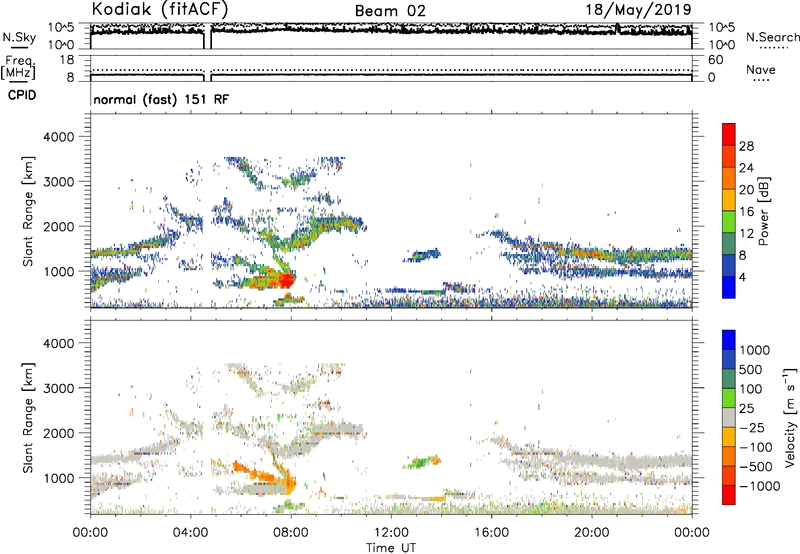This screenshot has height=554, width=800.
Task: Click 'Slant Range [km]' label of velocity panel
Action: click(28, 418)
